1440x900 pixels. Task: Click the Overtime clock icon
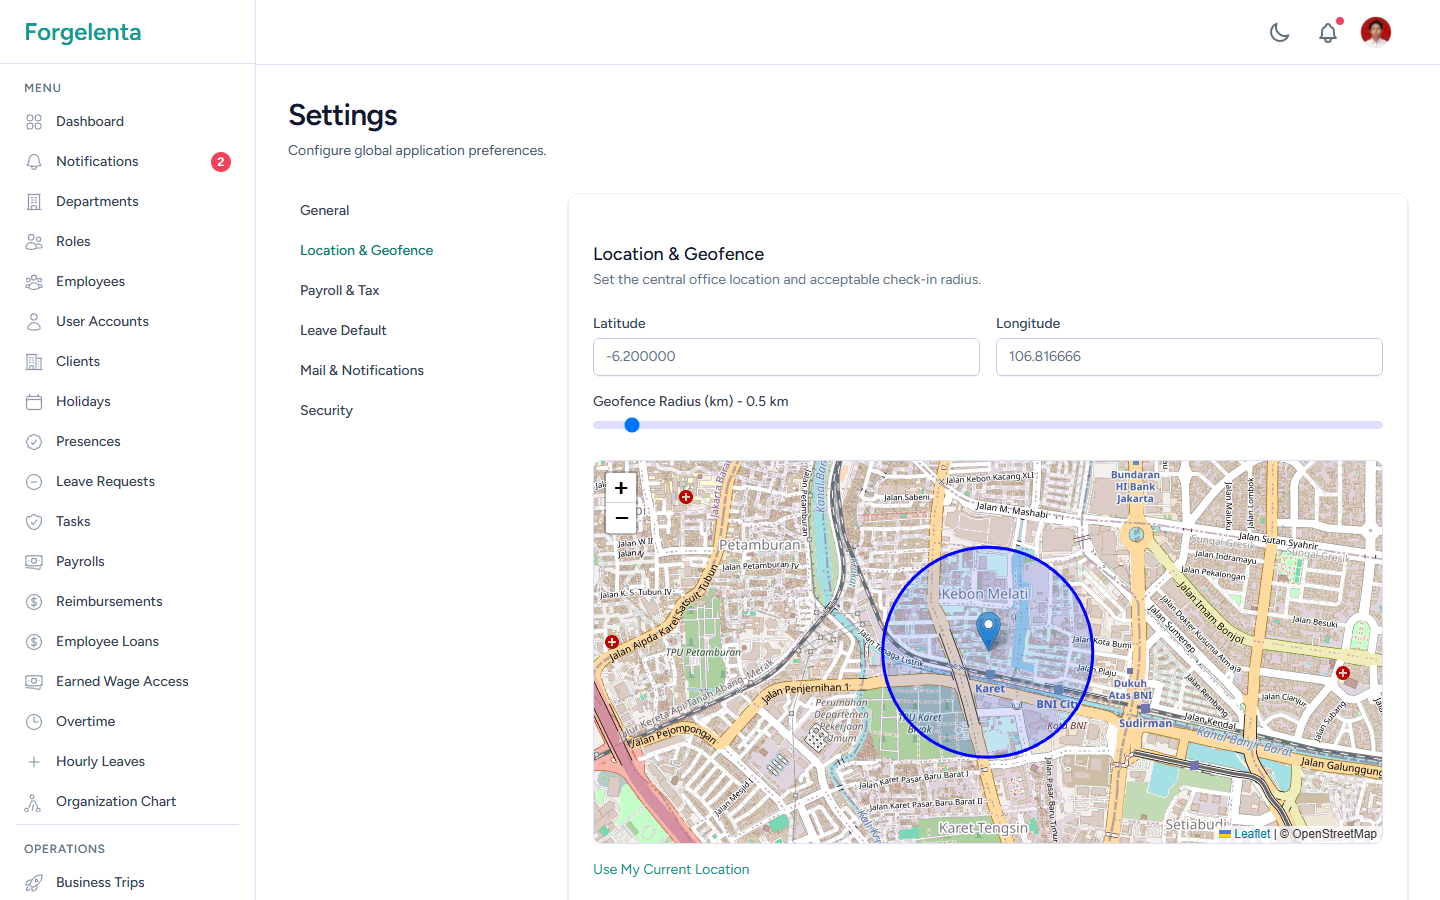34,722
